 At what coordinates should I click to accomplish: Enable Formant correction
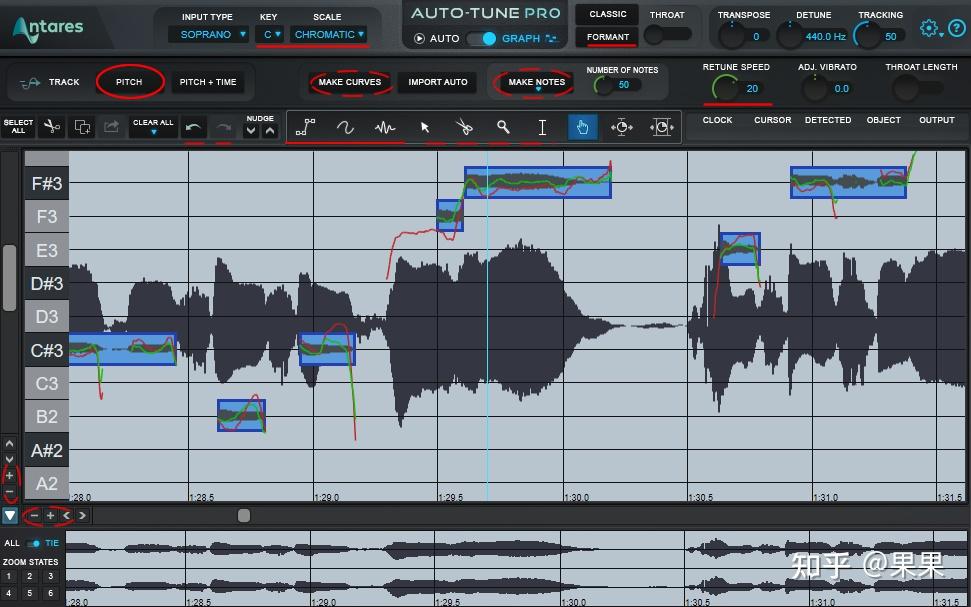point(607,37)
